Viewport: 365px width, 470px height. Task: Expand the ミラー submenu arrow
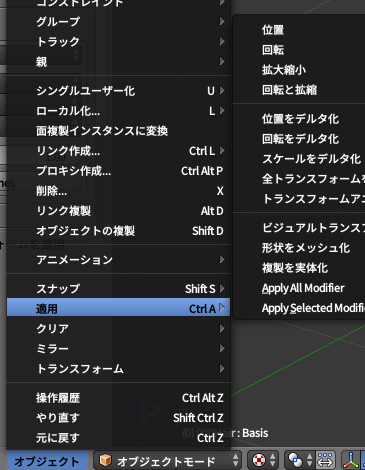222,348
